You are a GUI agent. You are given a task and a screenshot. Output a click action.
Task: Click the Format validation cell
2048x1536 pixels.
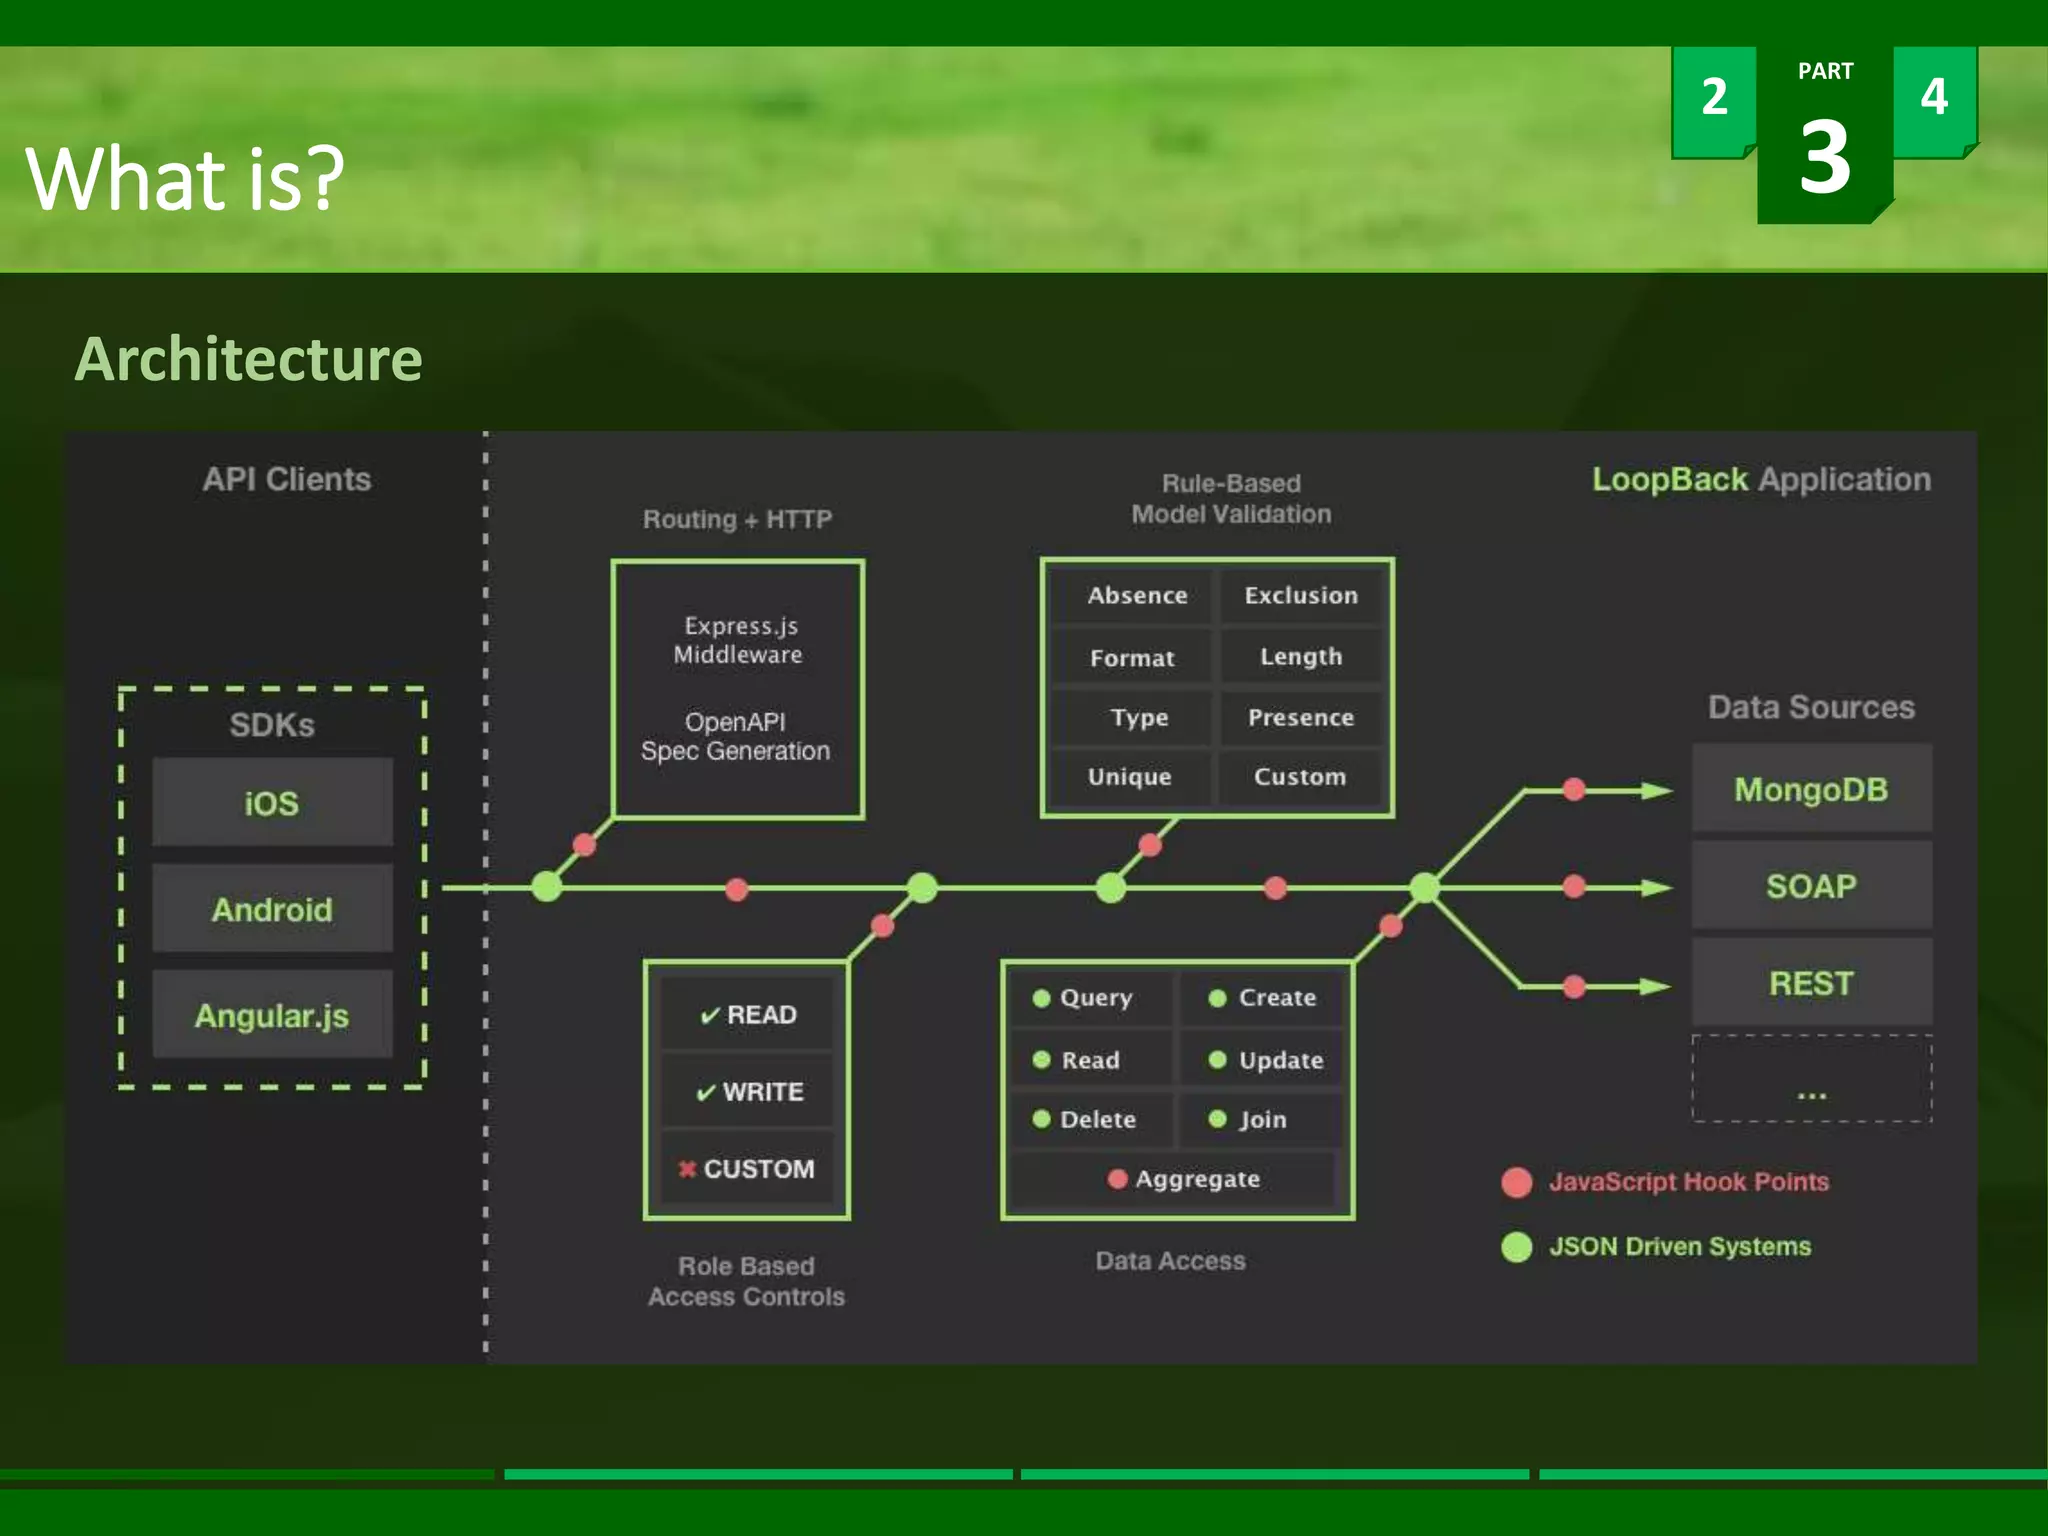click(1132, 657)
